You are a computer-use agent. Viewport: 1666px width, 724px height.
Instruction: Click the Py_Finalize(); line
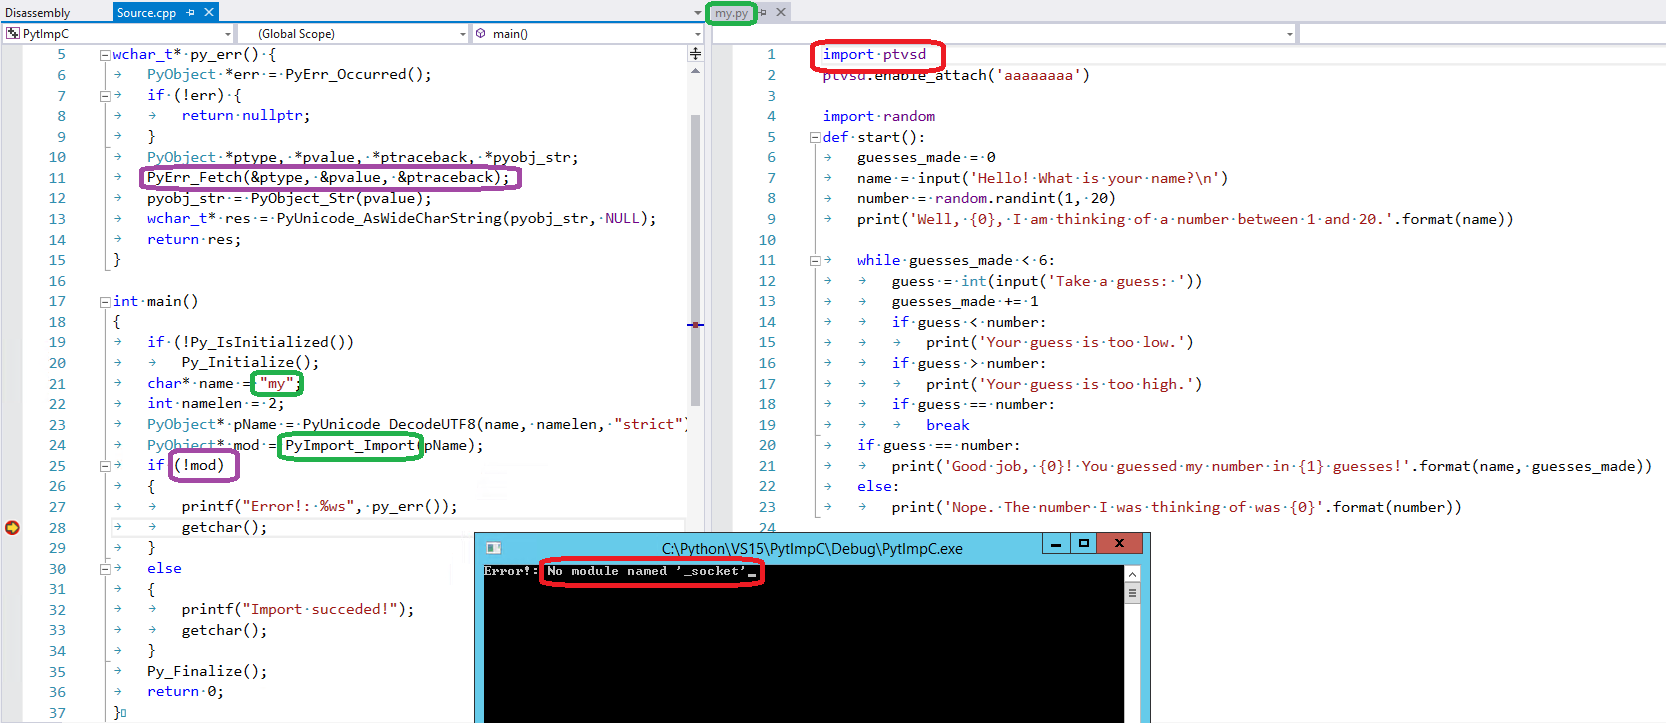(207, 671)
